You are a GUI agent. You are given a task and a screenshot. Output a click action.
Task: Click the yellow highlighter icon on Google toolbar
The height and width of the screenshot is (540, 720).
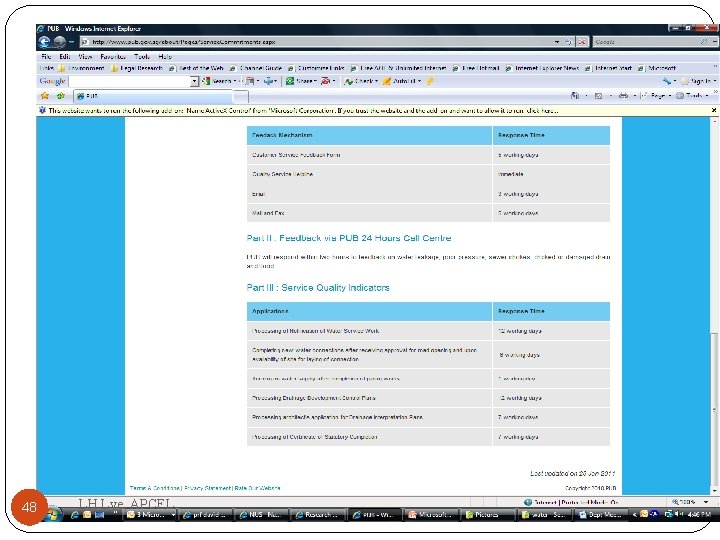(430, 81)
